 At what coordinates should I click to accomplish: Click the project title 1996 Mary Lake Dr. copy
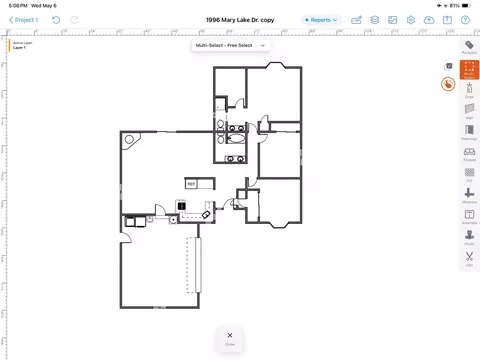[x=240, y=20]
